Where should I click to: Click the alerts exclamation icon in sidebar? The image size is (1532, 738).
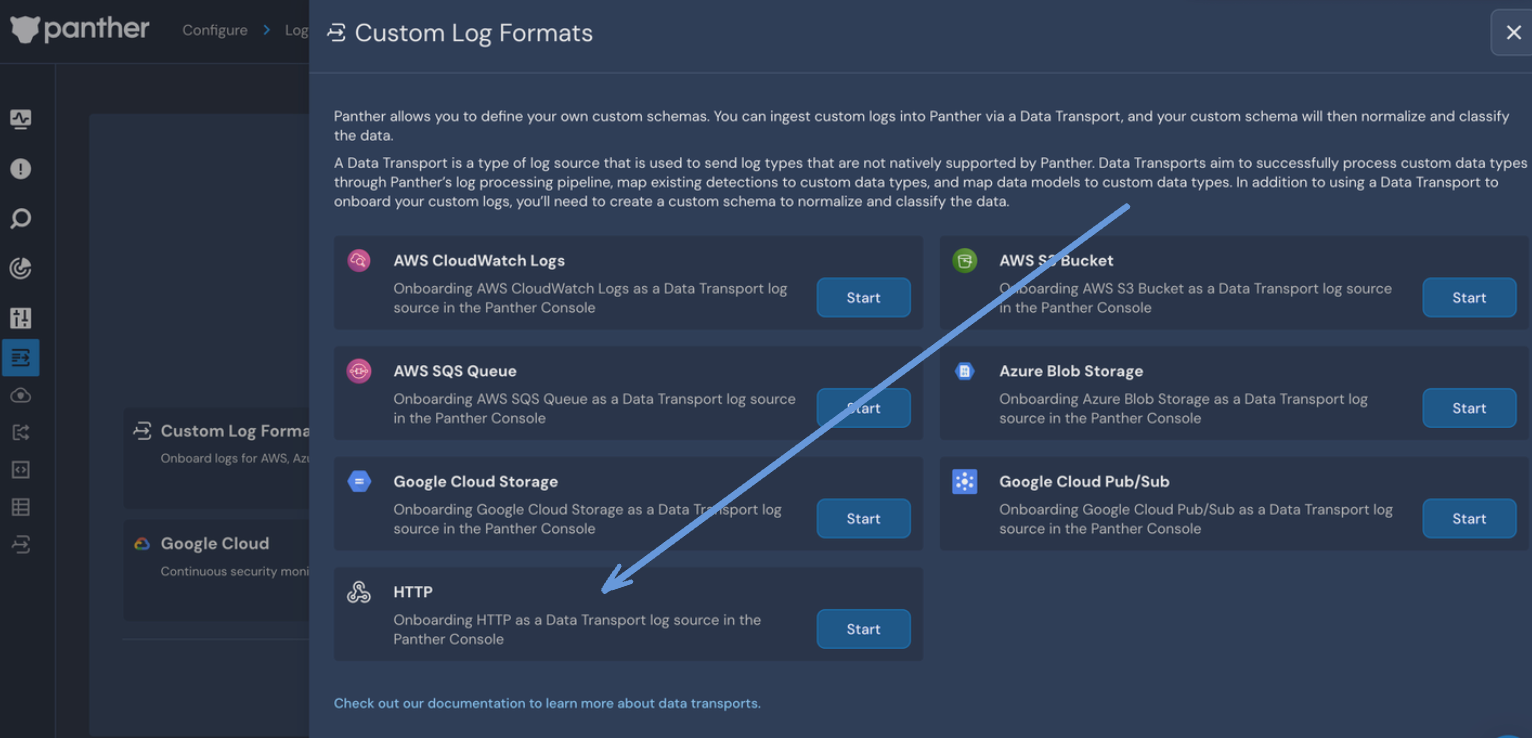pos(20,169)
